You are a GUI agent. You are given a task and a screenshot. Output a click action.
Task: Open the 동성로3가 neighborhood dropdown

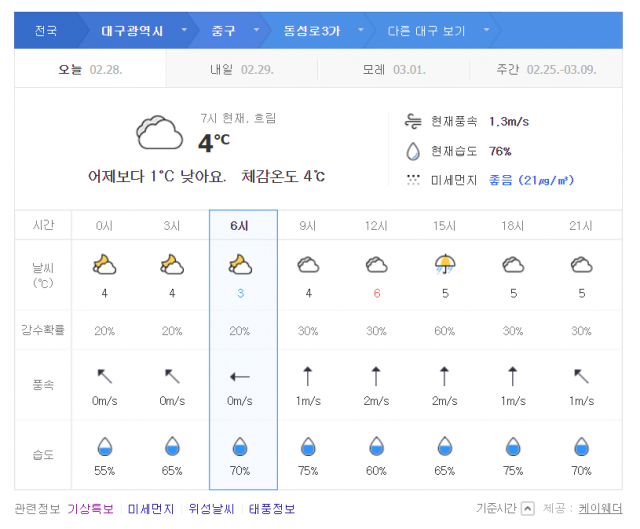point(361,30)
